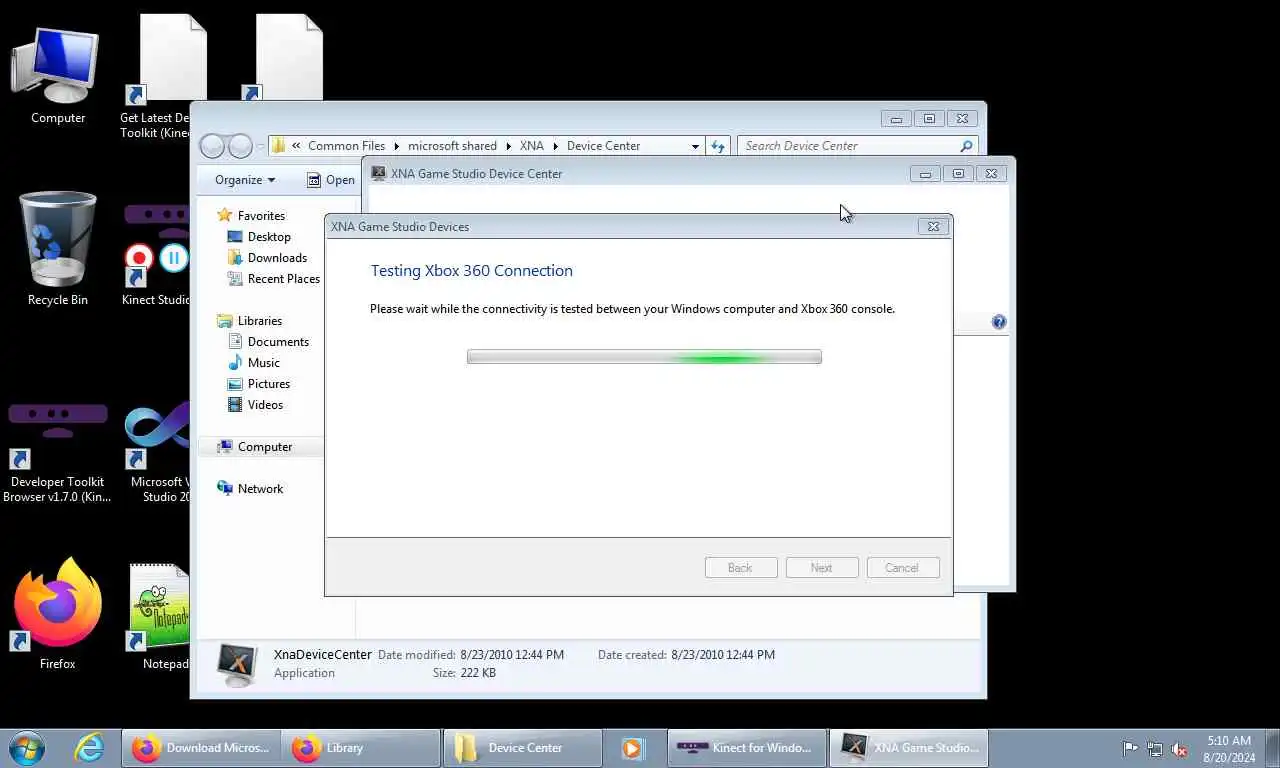The image size is (1280, 768).
Task: Click Cancel in XNA Game Studio Devices
Action: (901, 567)
